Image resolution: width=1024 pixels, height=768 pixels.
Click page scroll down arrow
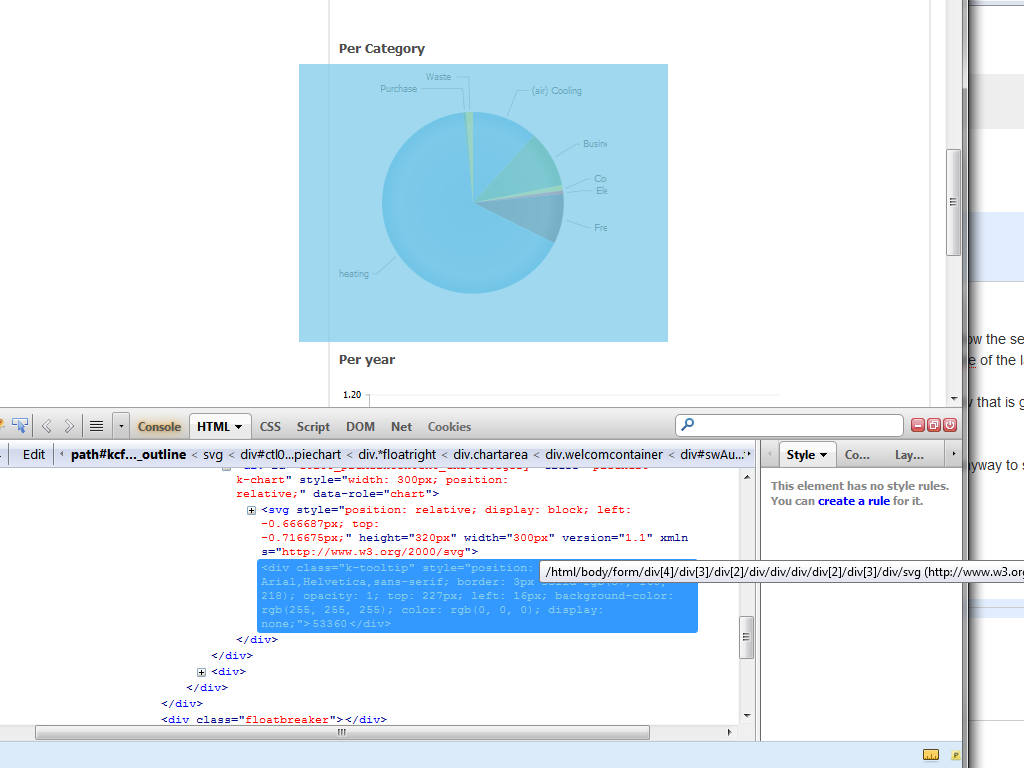(x=954, y=398)
